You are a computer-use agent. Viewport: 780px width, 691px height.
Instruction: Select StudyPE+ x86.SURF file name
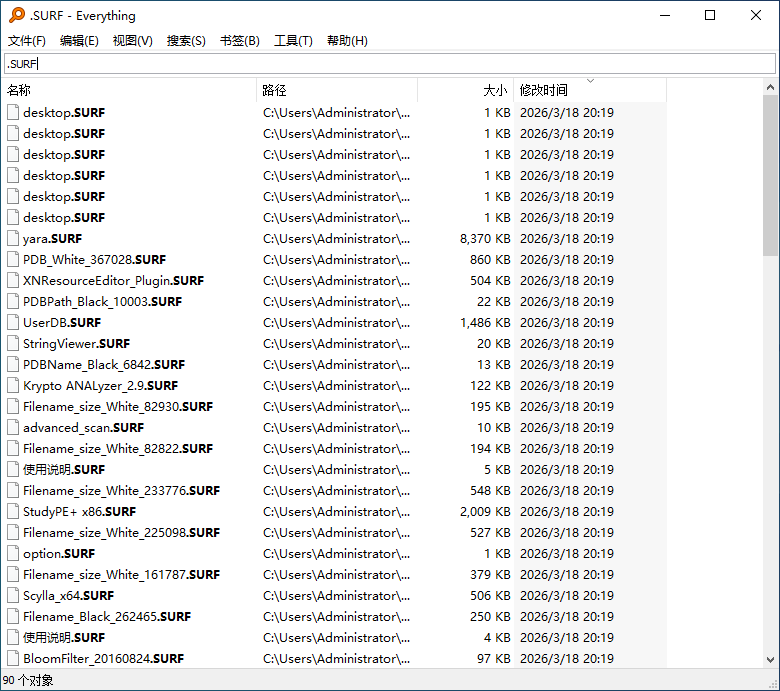79,512
